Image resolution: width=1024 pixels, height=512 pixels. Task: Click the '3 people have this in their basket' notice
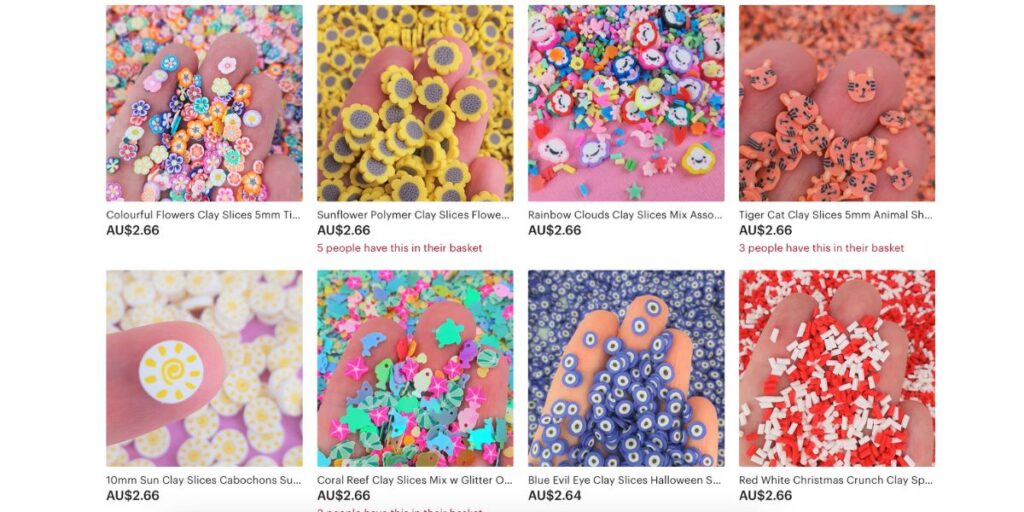pyautogui.click(x=822, y=248)
